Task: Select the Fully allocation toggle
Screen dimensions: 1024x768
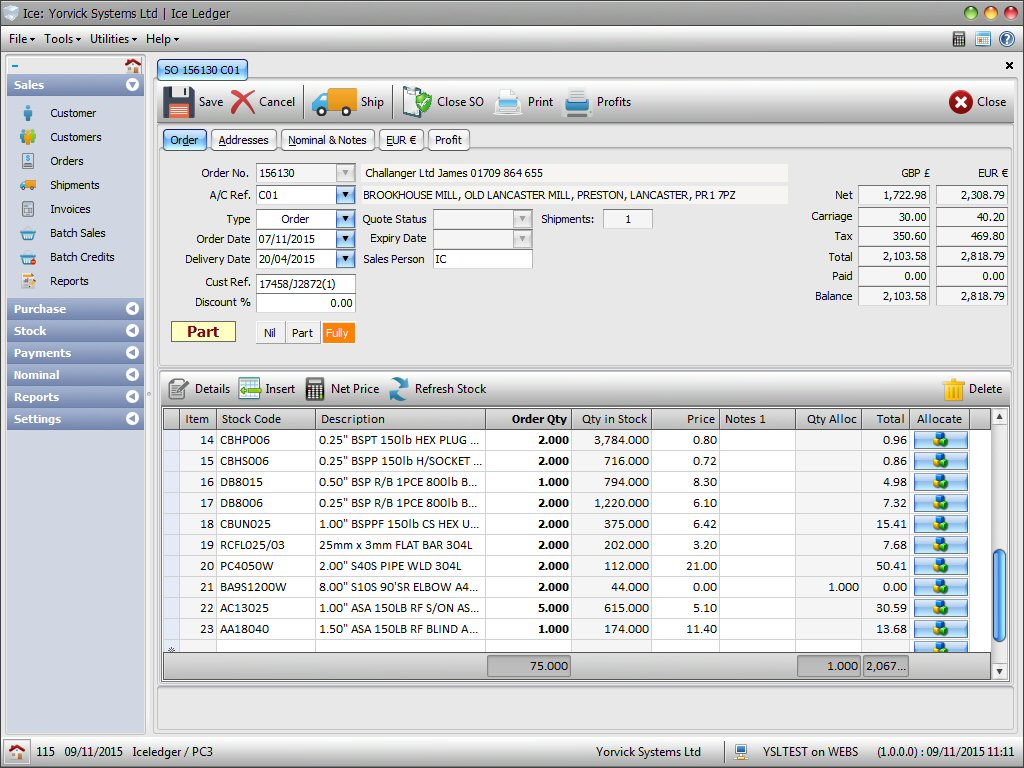Action: (337, 333)
